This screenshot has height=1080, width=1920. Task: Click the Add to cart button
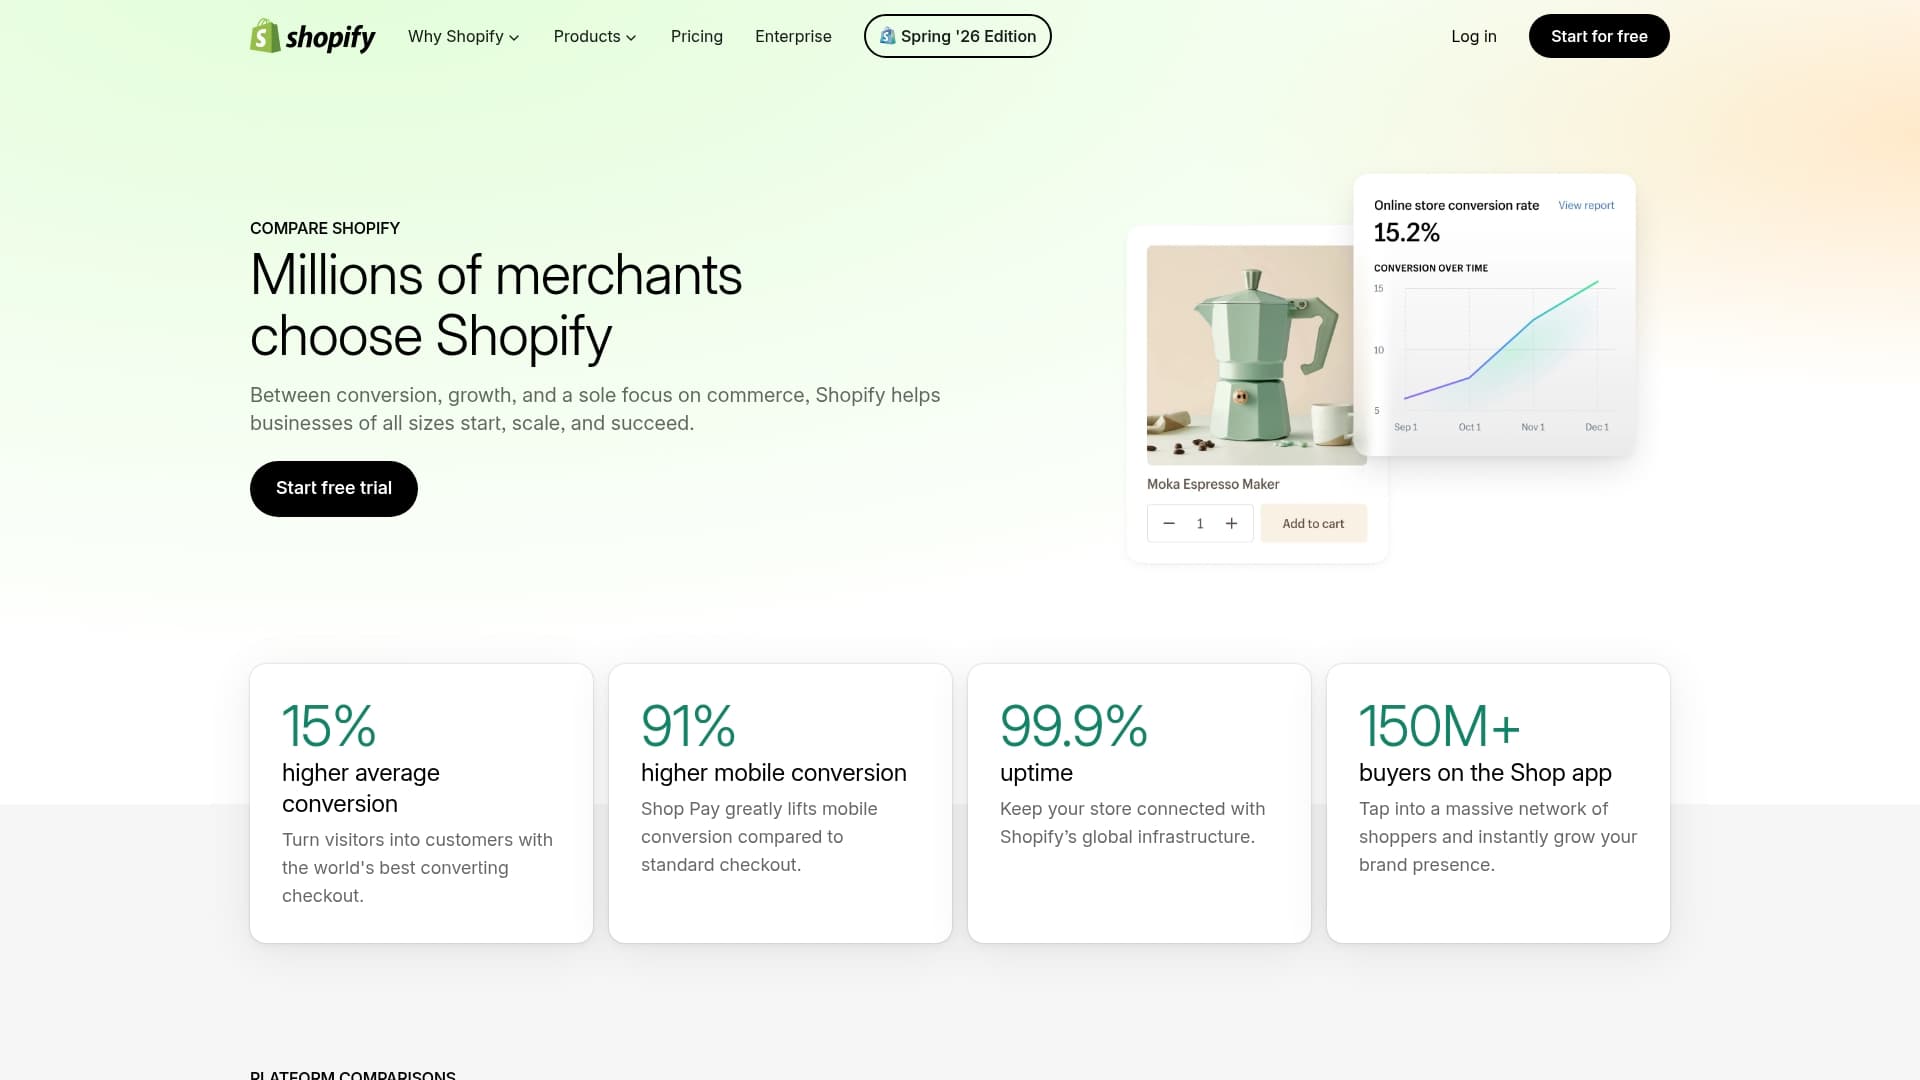coord(1313,523)
